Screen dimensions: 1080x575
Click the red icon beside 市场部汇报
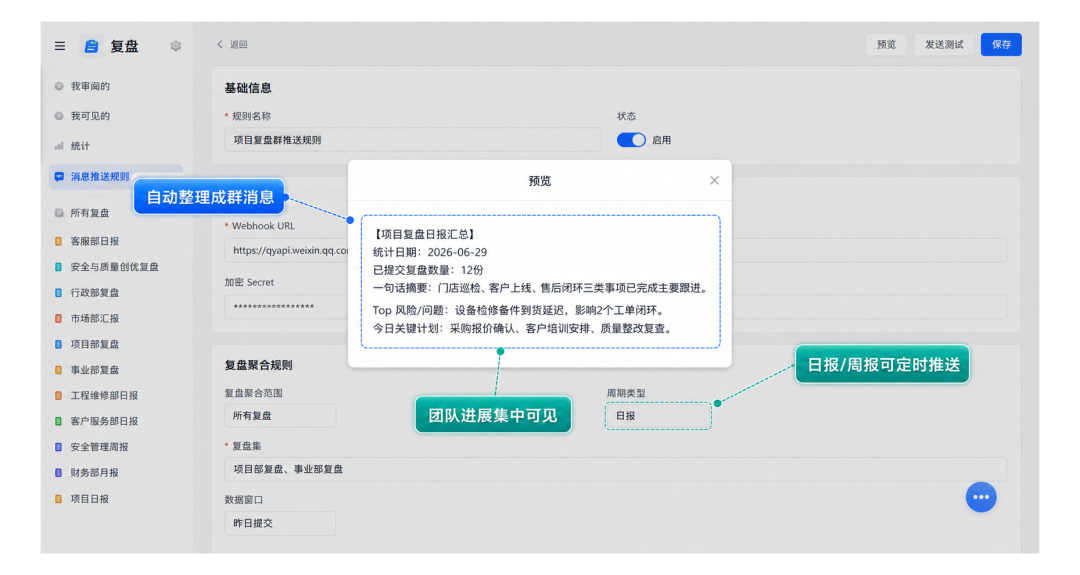[59, 318]
